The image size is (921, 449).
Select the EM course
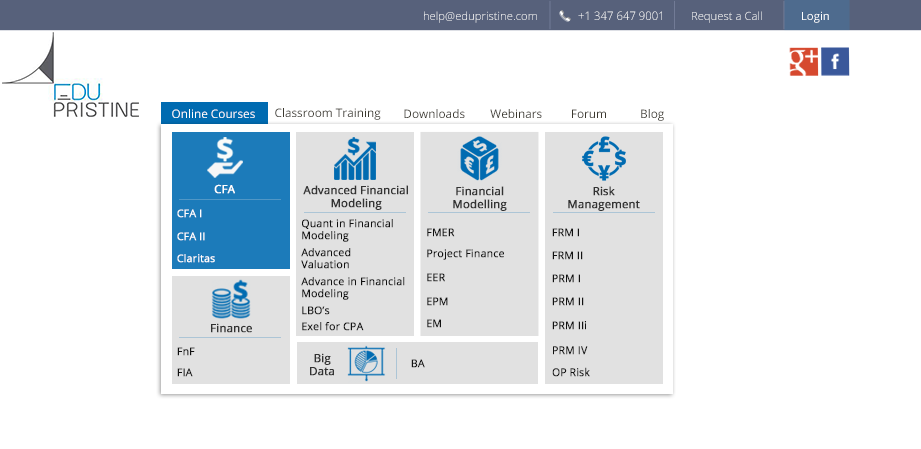point(434,324)
